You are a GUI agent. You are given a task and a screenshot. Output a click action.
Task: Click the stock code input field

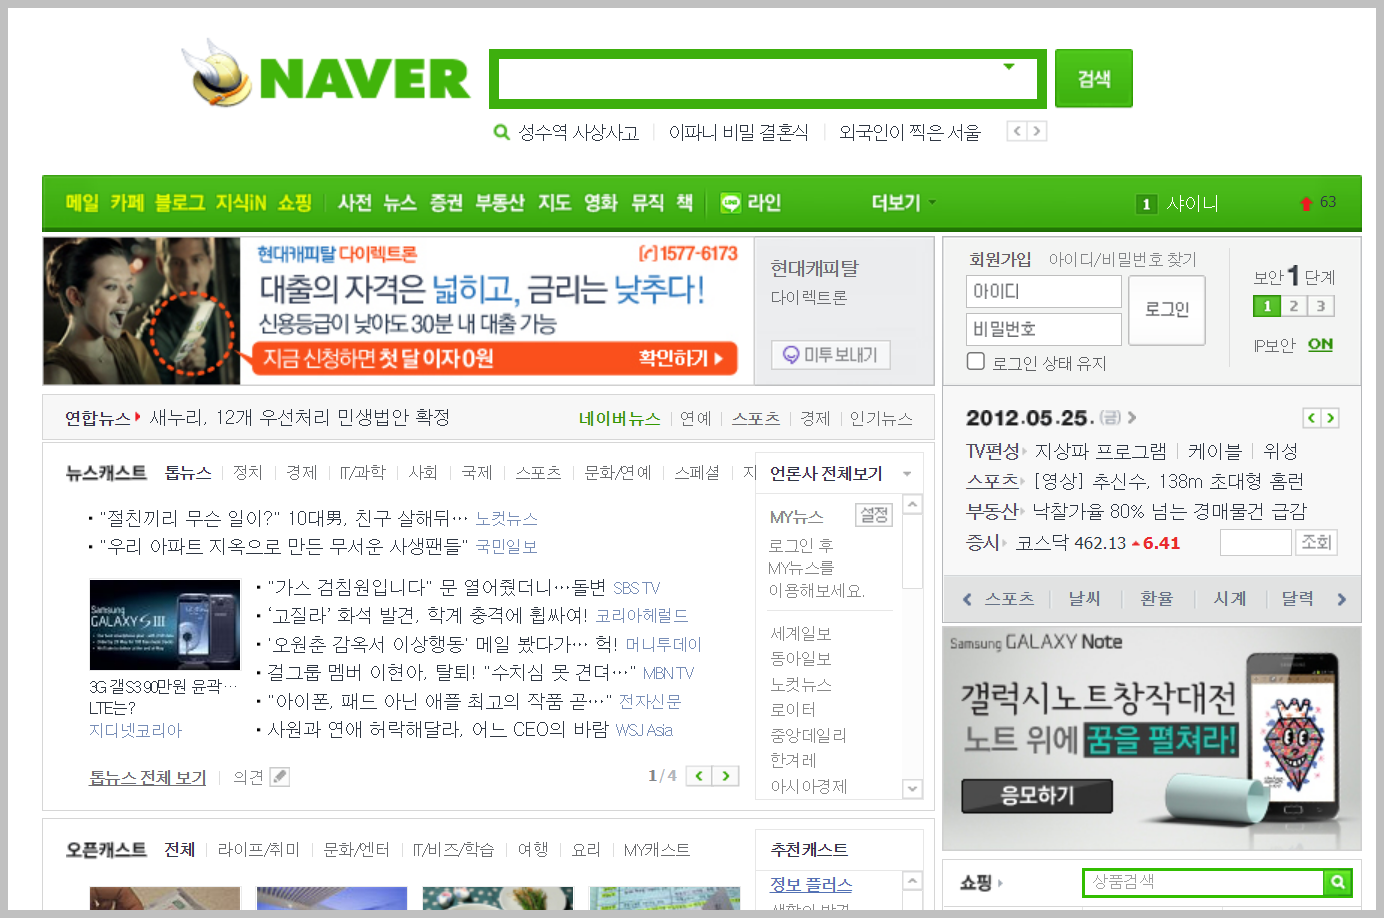pos(1256,542)
